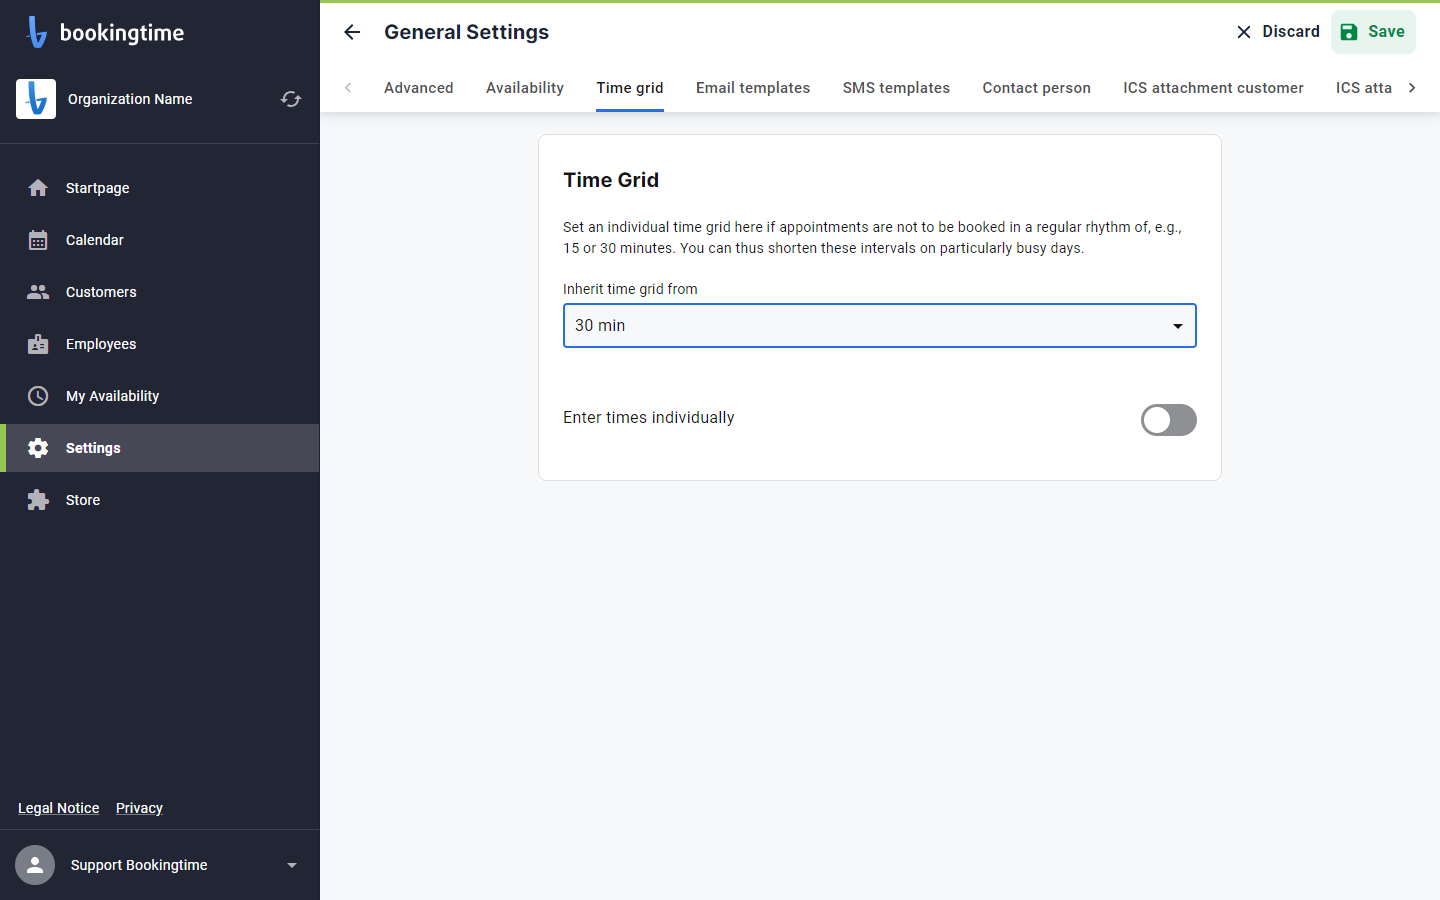Open the Contact person tab
The image size is (1440, 900).
tap(1037, 88)
